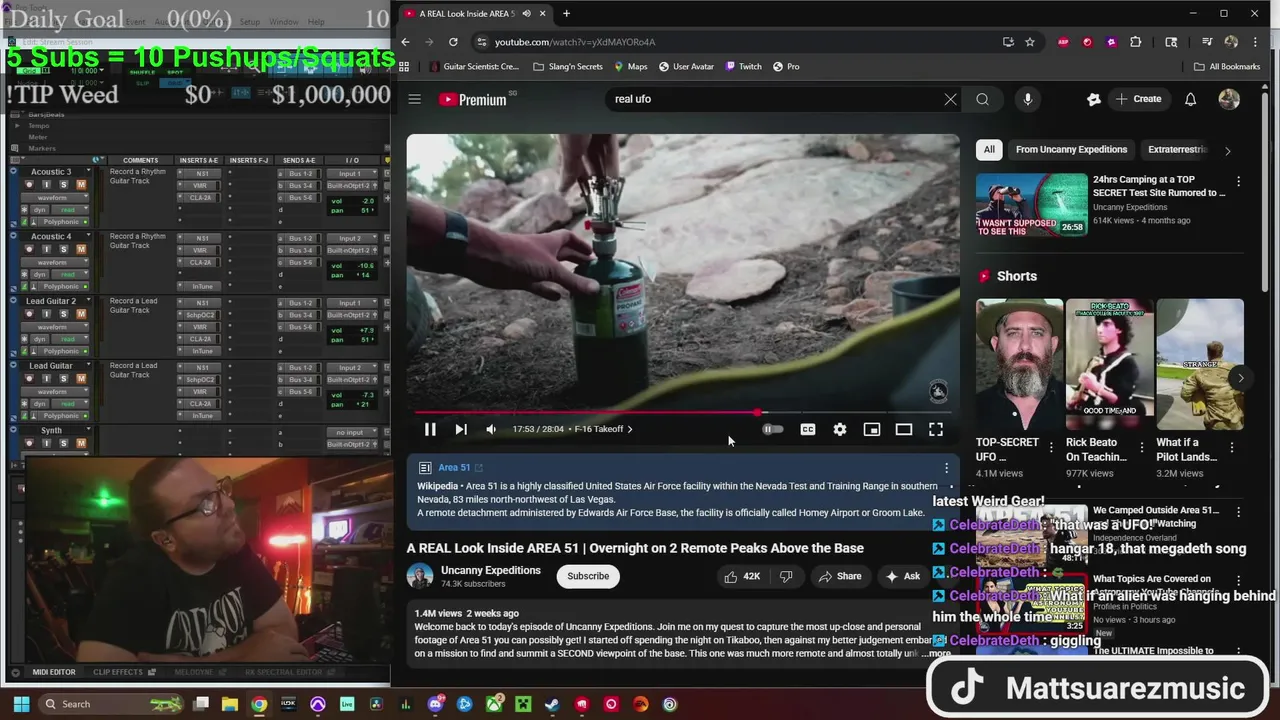Viewport: 1280px width, 720px height.
Task: Open Lead Guitar 2 Input 1 selector
Action: [350, 303]
